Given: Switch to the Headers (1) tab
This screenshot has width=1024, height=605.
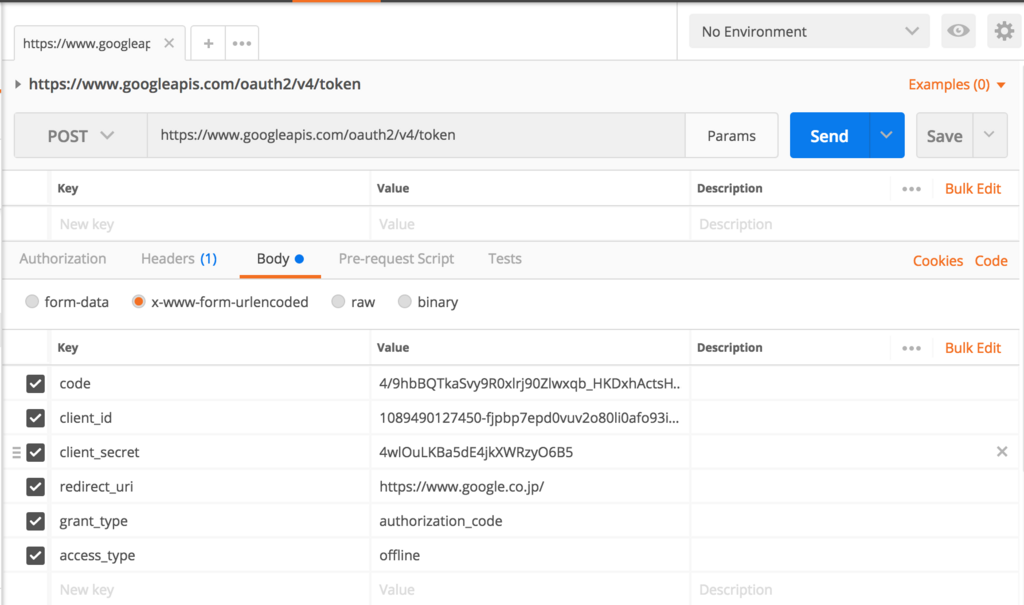Looking at the screenshot, I should (179, 259).
